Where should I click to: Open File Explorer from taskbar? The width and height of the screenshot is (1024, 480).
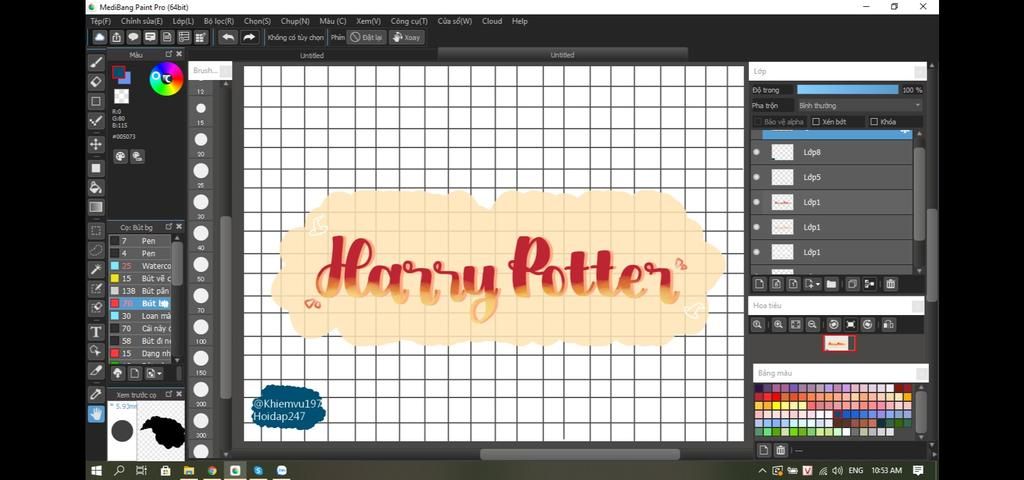pyautogui.click(x=189, y=470)
